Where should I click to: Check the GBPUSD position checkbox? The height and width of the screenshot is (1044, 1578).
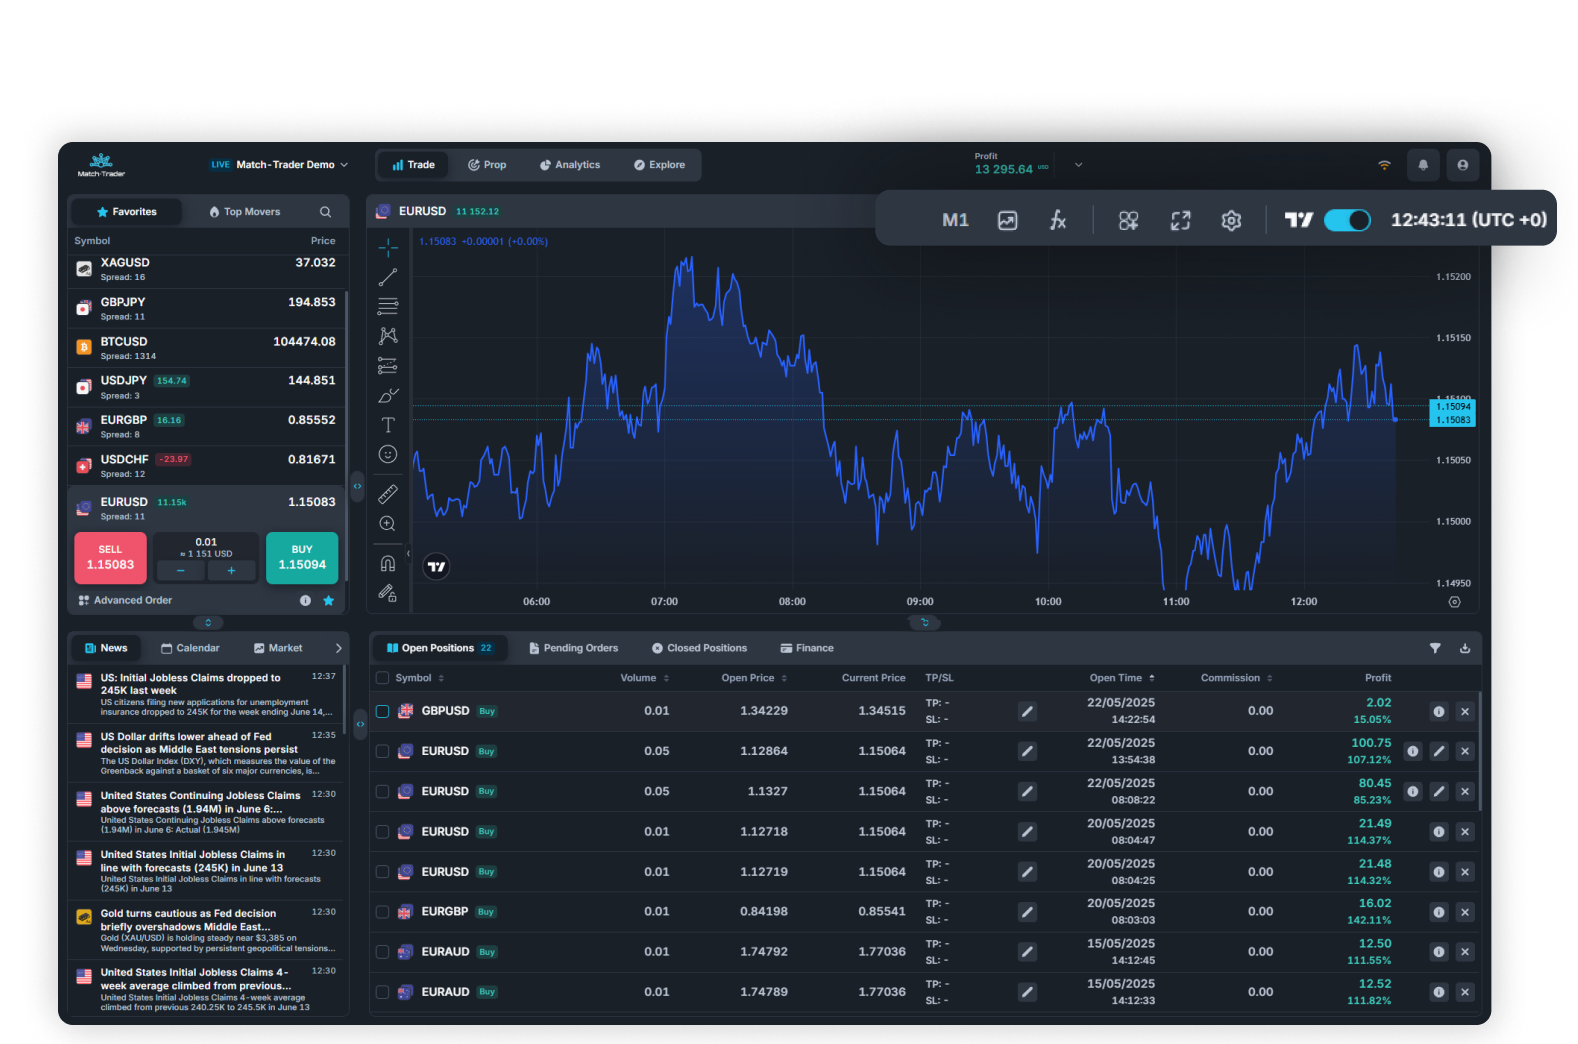pos(382,711)
